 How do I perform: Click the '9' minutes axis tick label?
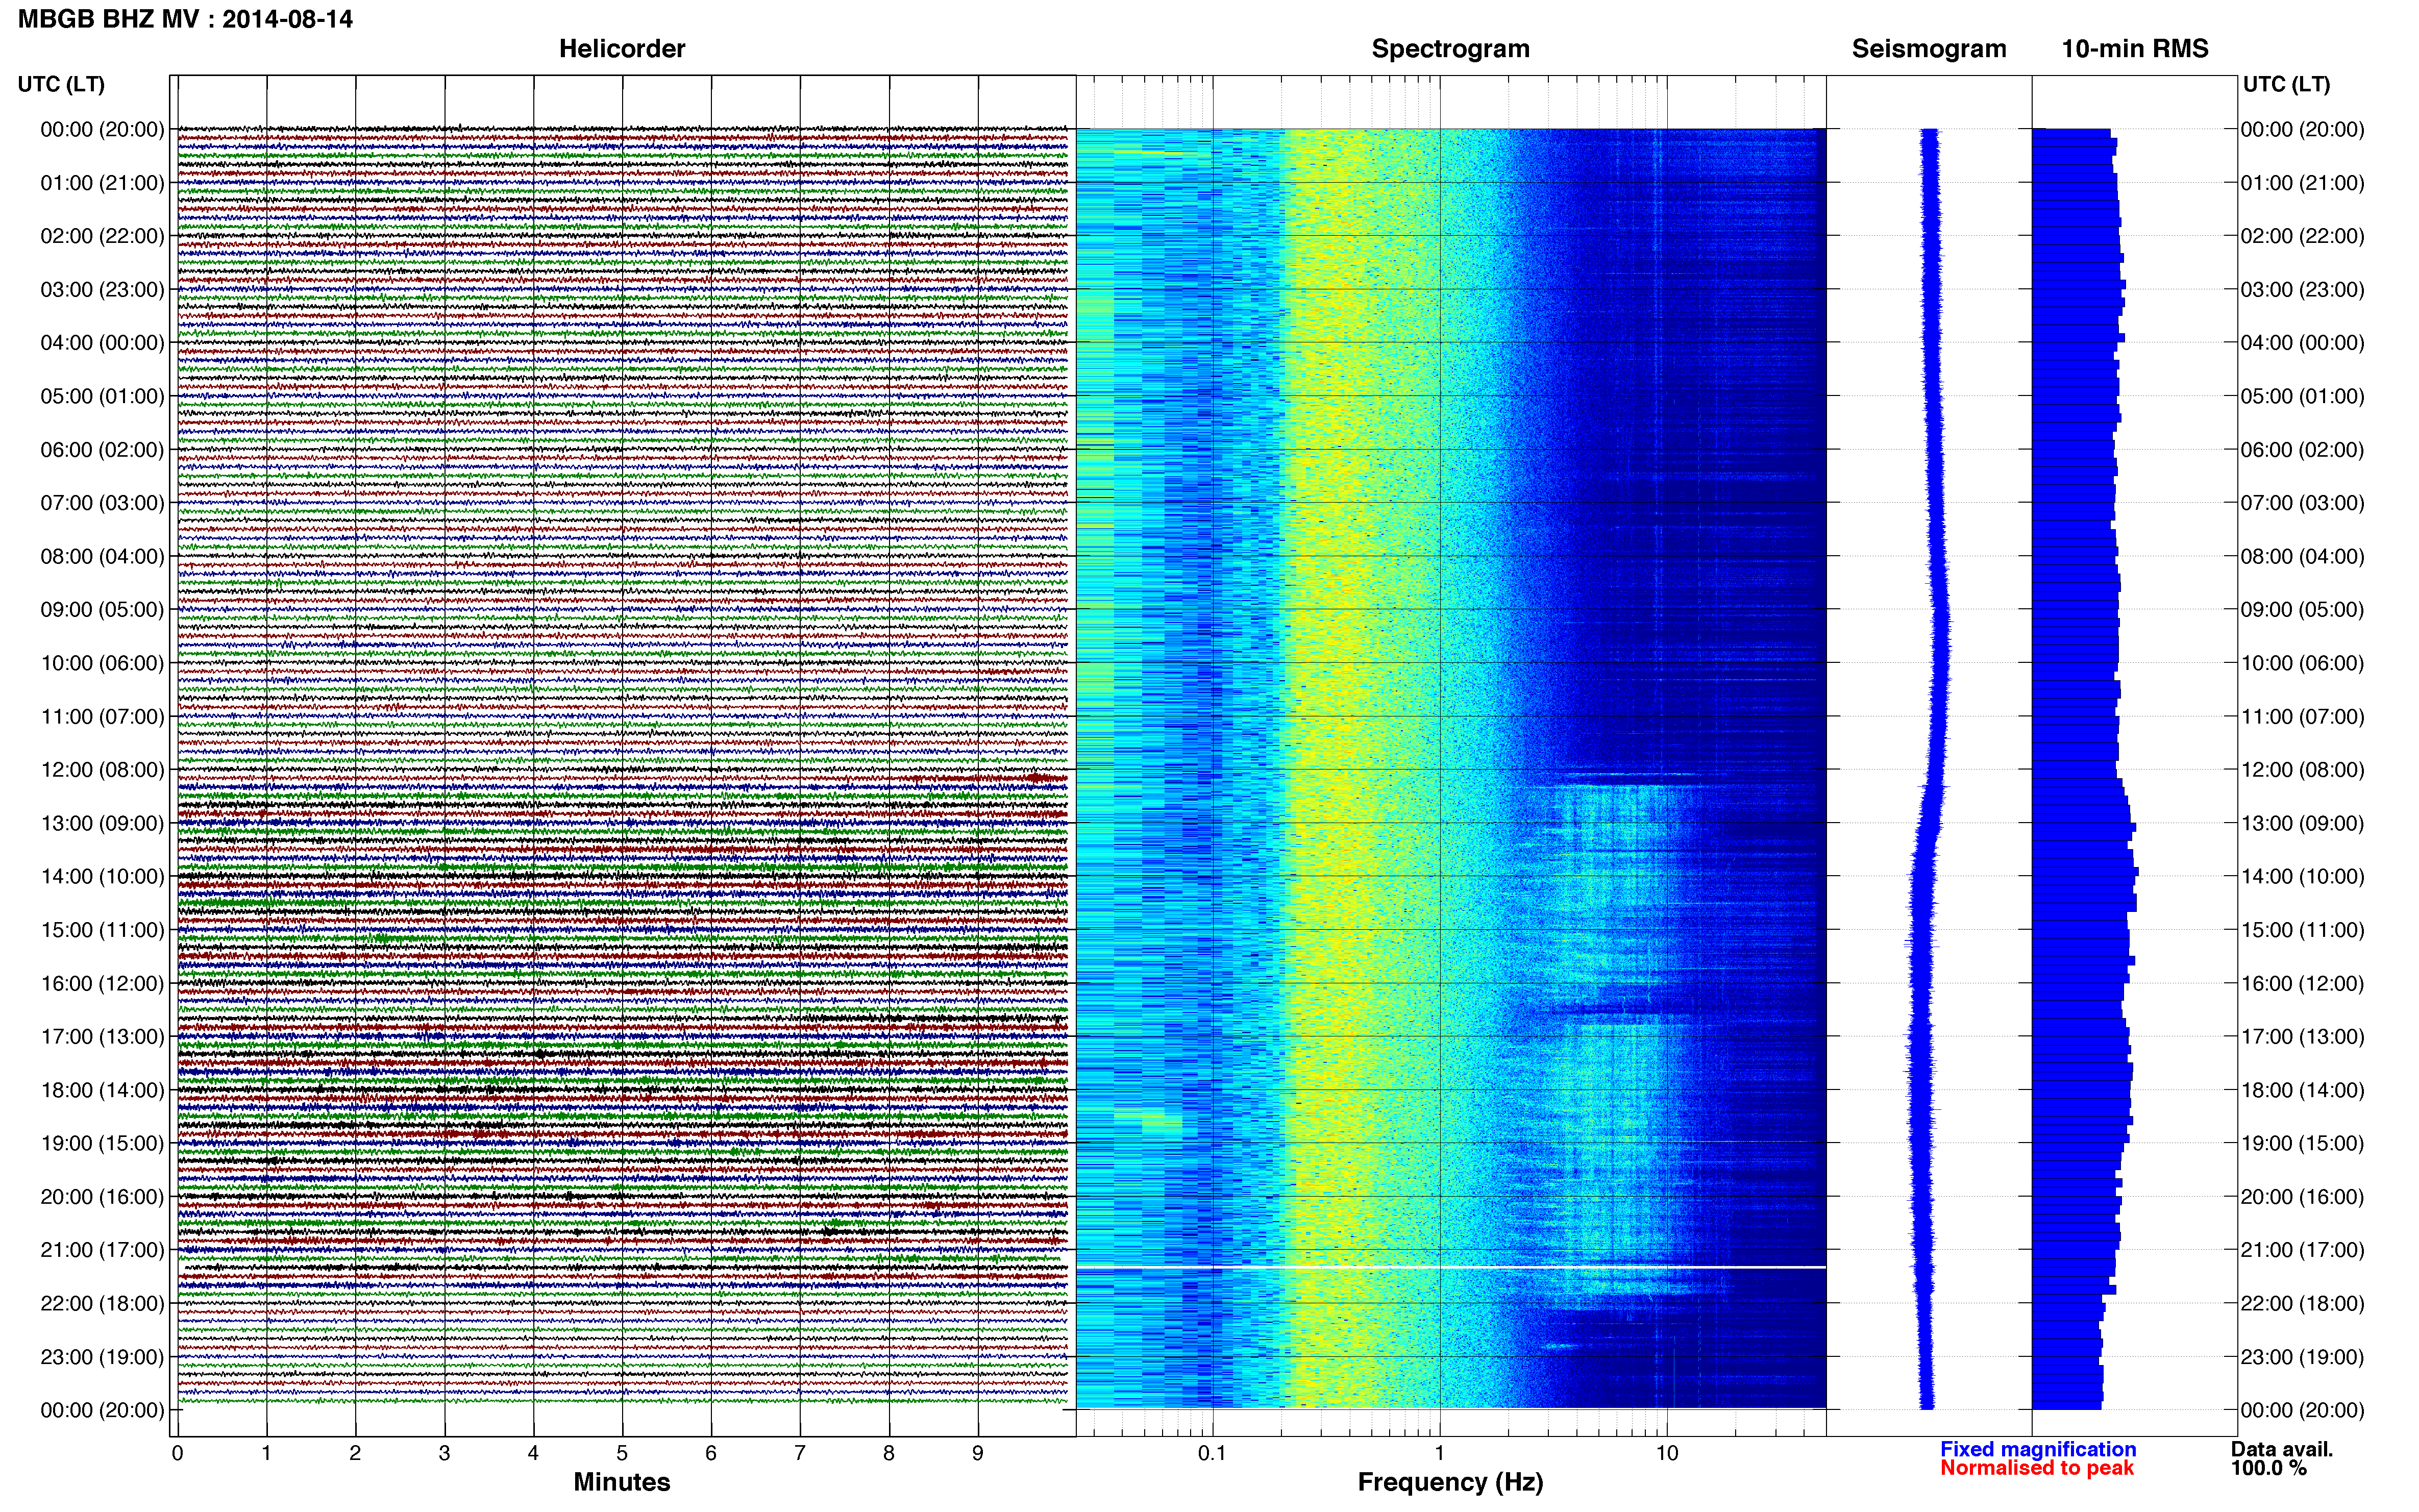coord(978,1453)
